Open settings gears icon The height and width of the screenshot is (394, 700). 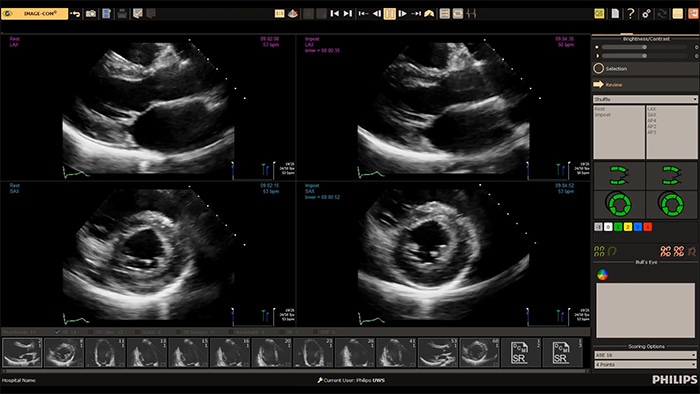click(646, 14)
